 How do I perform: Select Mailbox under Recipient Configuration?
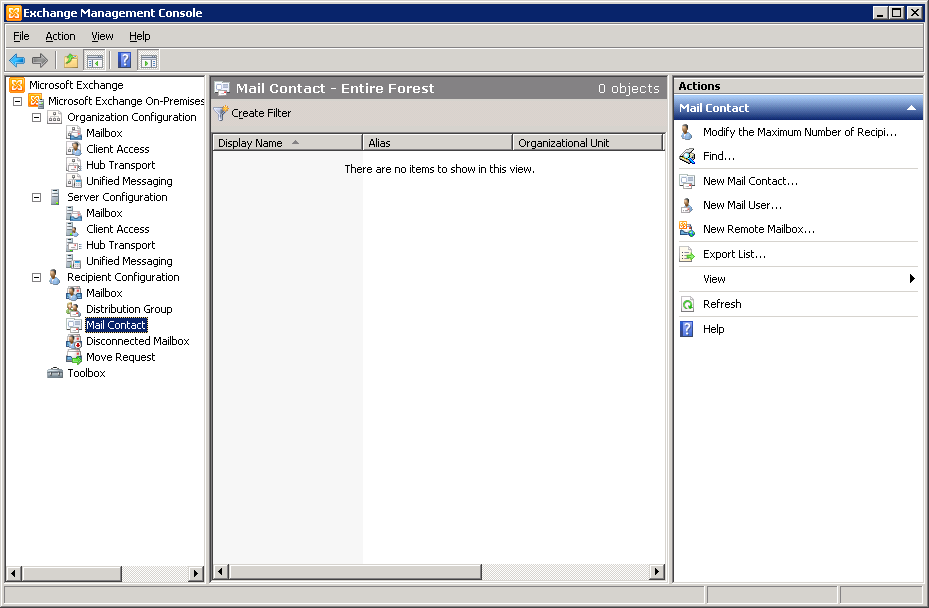click(104, 293)
